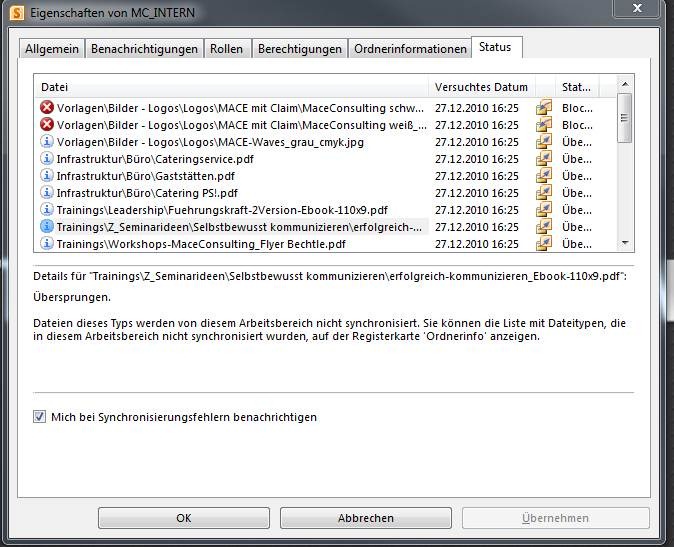Click the status folder icon in the Fuehrungskraft Ebook row
674x547 pixels.
click(544, 210)
